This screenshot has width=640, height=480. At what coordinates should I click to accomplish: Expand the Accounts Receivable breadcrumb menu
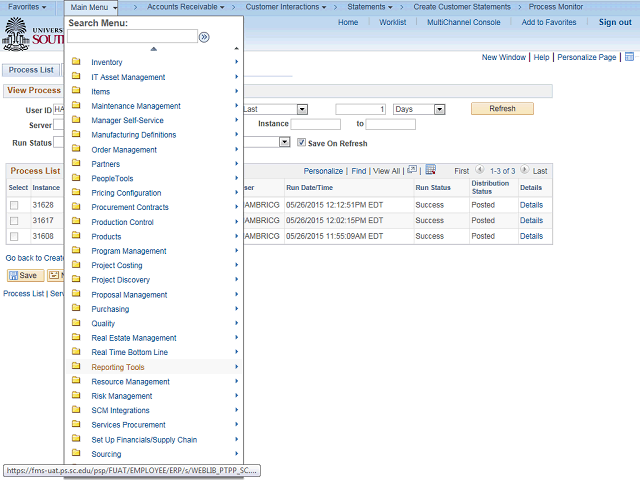point(186,7)
